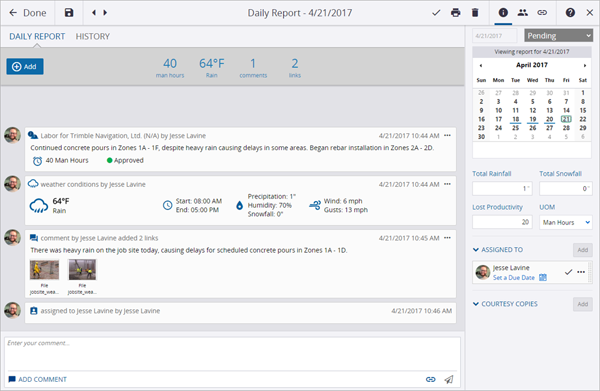Select the 1 comments summary
600x391 pixels.
[x=253, y=68]
